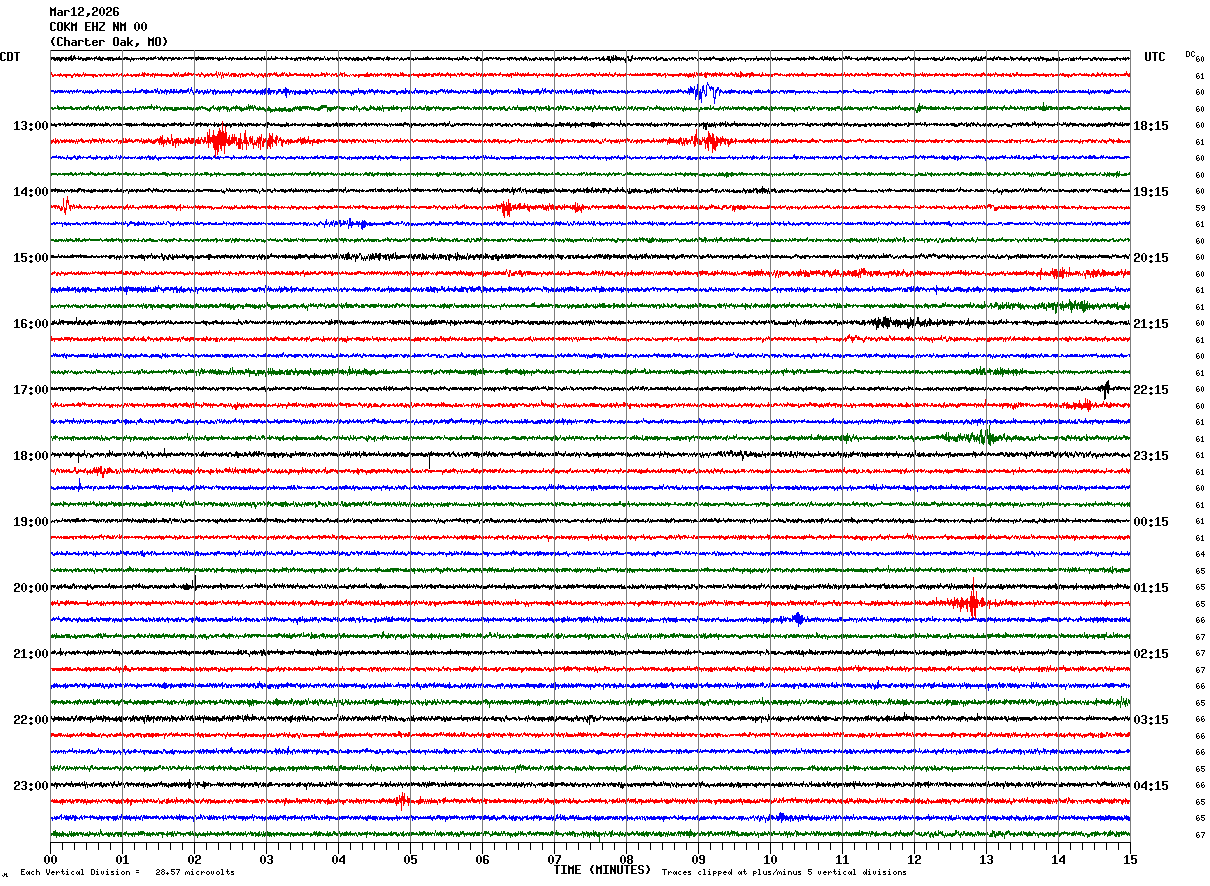1210x886 pixels.
Task: Select the station code COKM EHZ NM 00
Action: pyautogui.click(x=98, y=27)
